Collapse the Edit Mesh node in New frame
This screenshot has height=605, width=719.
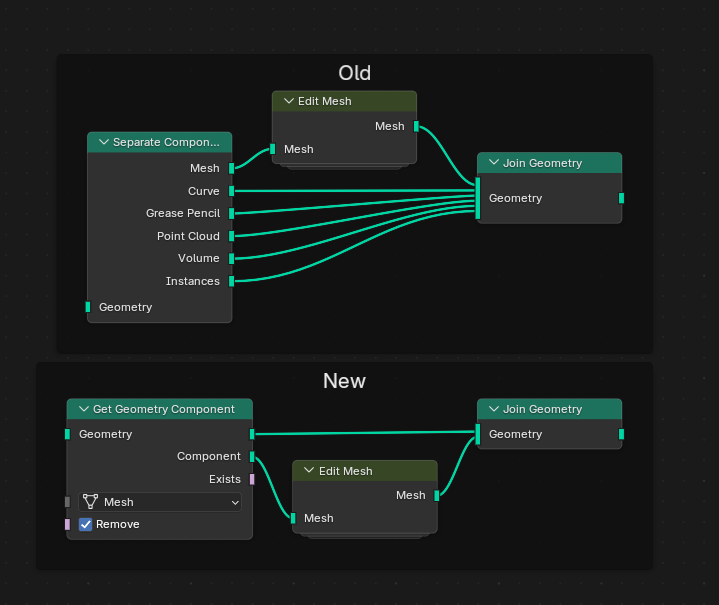[x=309, y=471]
